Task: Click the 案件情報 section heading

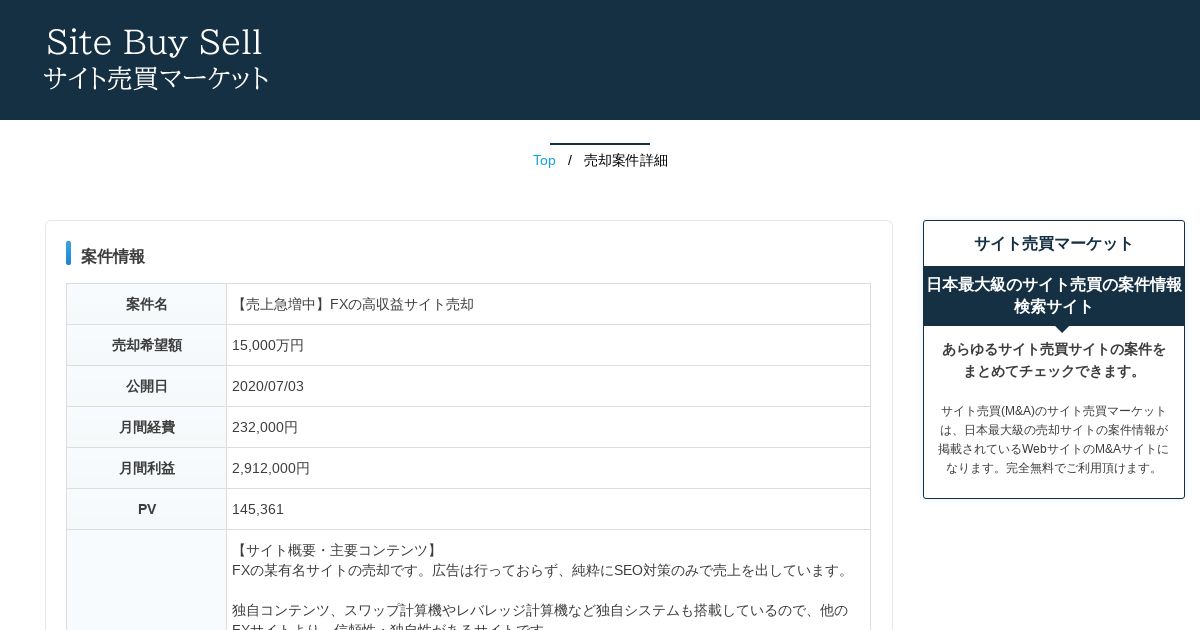Action: click(113, 256)
